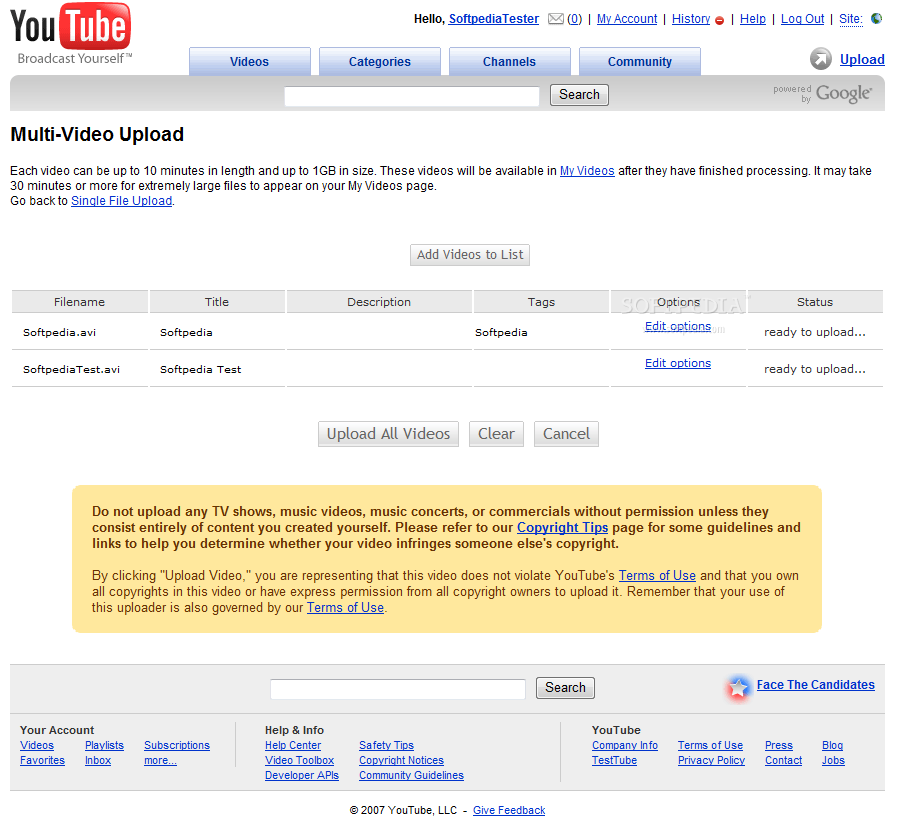The image size is (908, 823).
Task: Open the My Videos link in description
Action: pyautogui.click(x=587, y=171)
